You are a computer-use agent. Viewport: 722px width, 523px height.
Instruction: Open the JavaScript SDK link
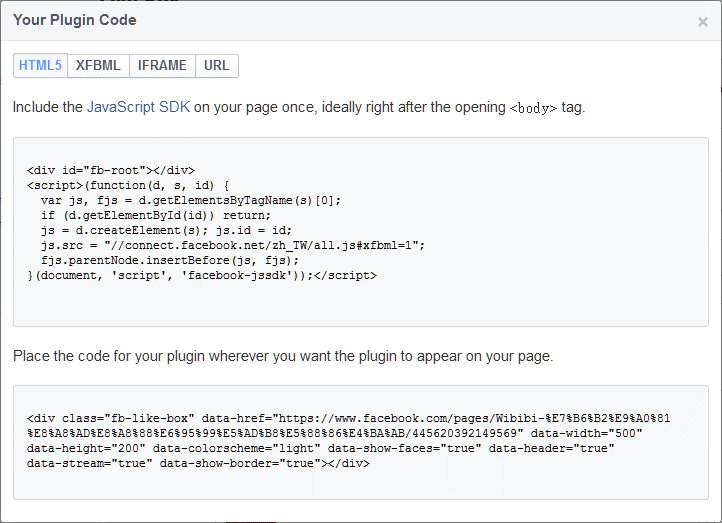tap(138, 107)
